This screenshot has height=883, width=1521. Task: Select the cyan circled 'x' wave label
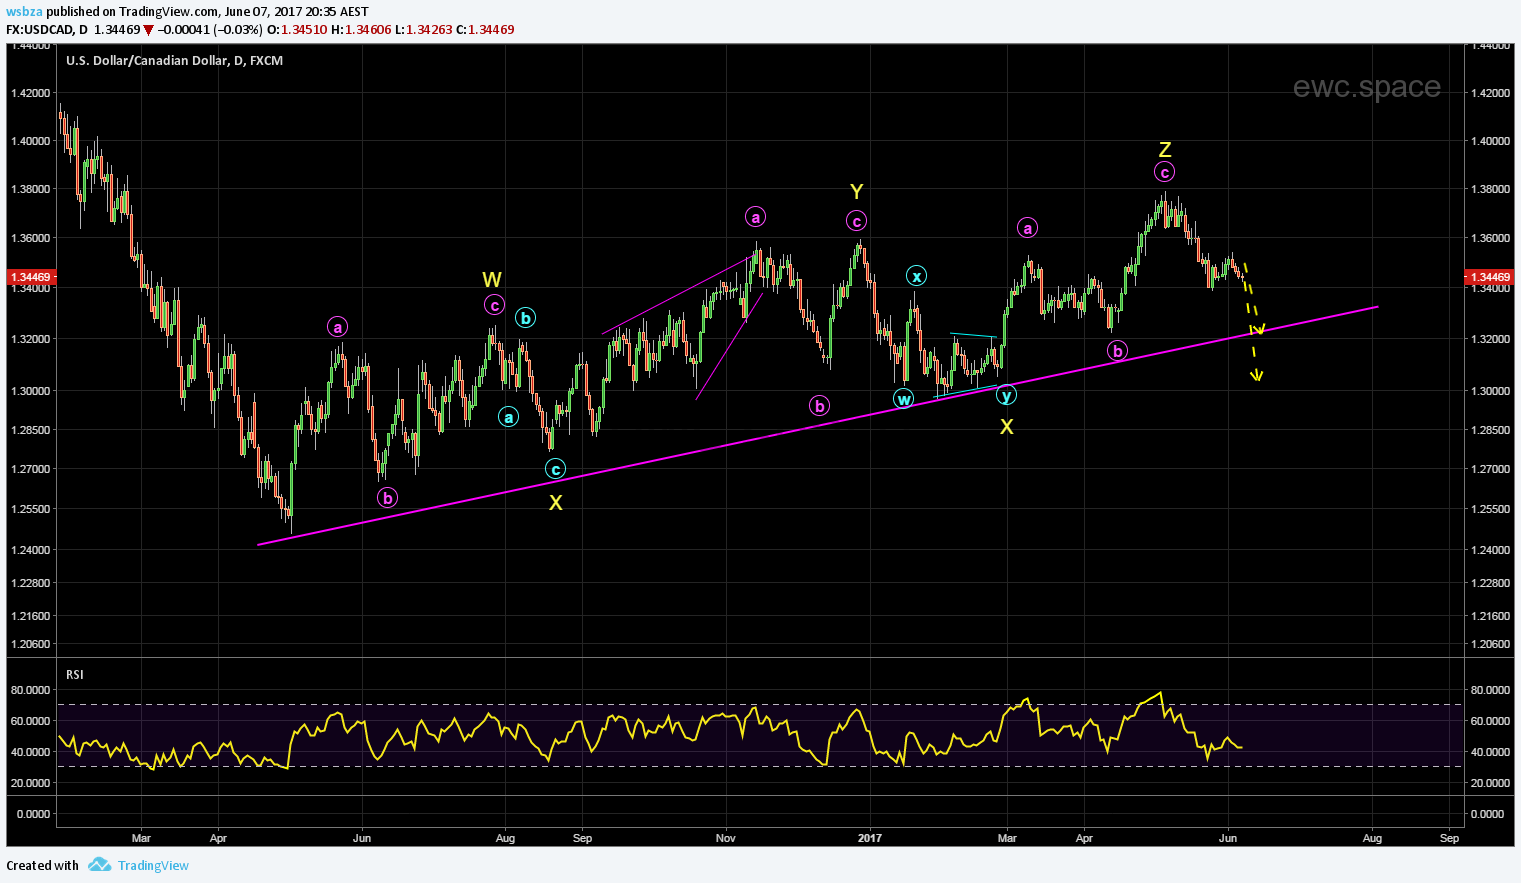pos(916,276)
